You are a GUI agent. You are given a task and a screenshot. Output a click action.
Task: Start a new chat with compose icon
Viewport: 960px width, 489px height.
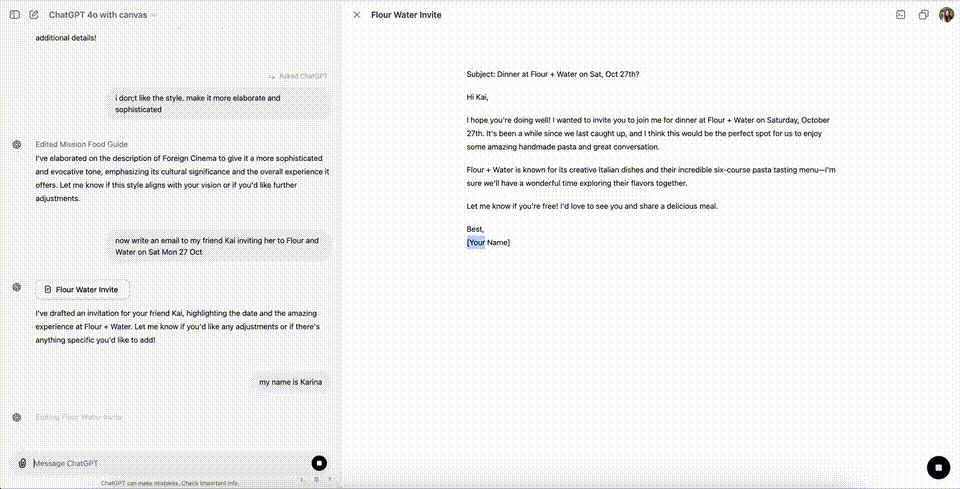click(34, 15)
